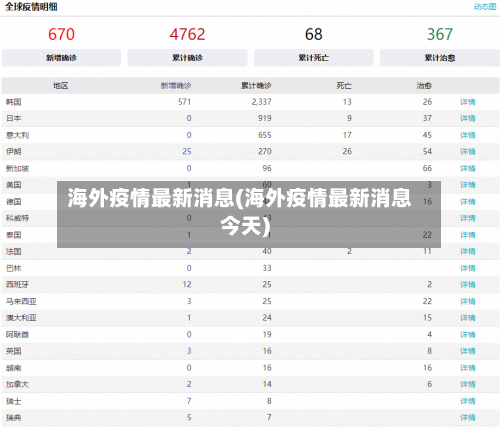This screenshot has width=500, height=430.
Task: Select the 越南 region name
Action: tap(14, 368)
